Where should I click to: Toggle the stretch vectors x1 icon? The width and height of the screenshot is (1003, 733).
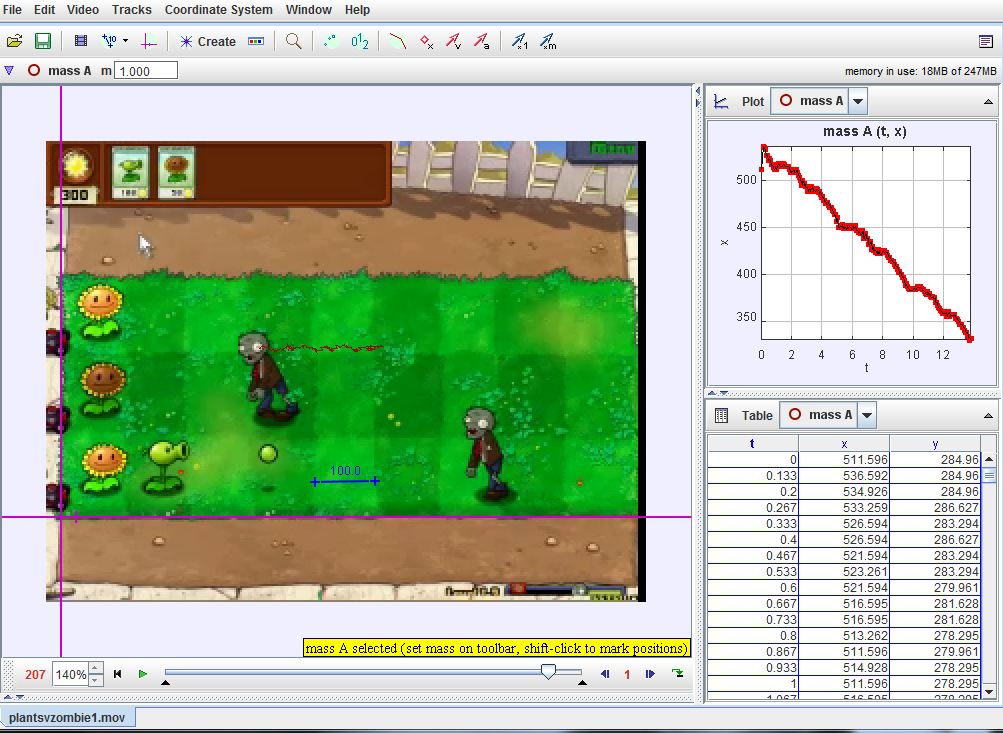(519, 42)
